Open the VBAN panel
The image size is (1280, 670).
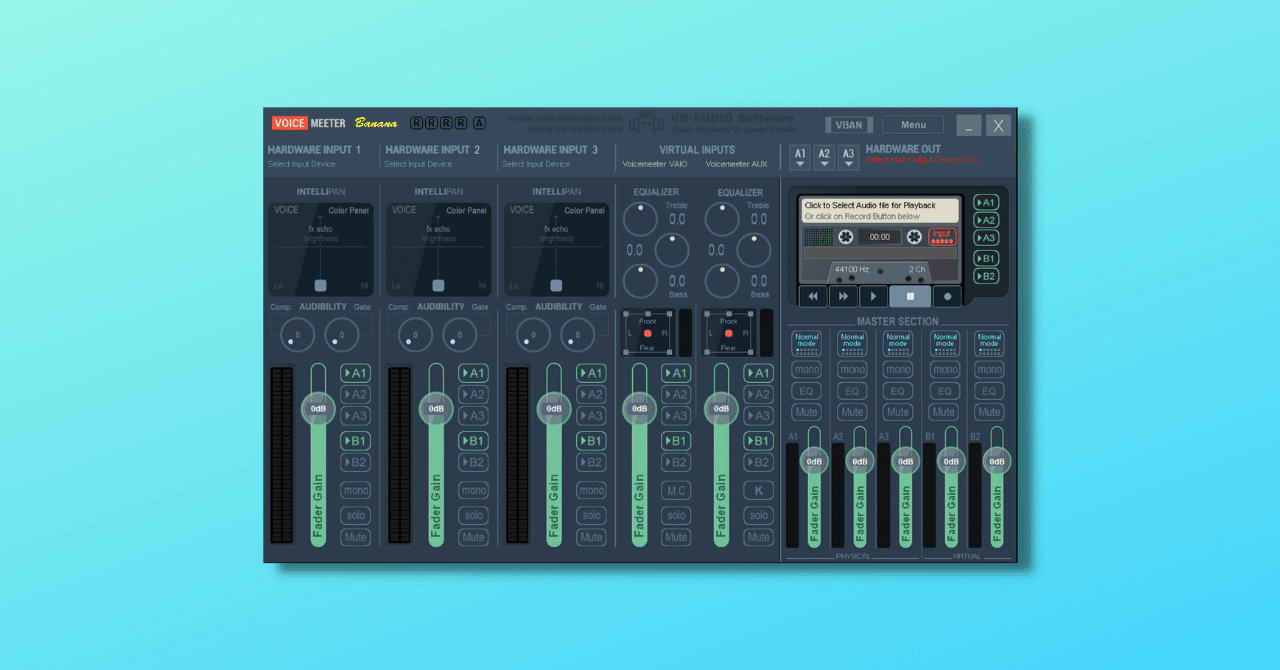tap(848, 124)
